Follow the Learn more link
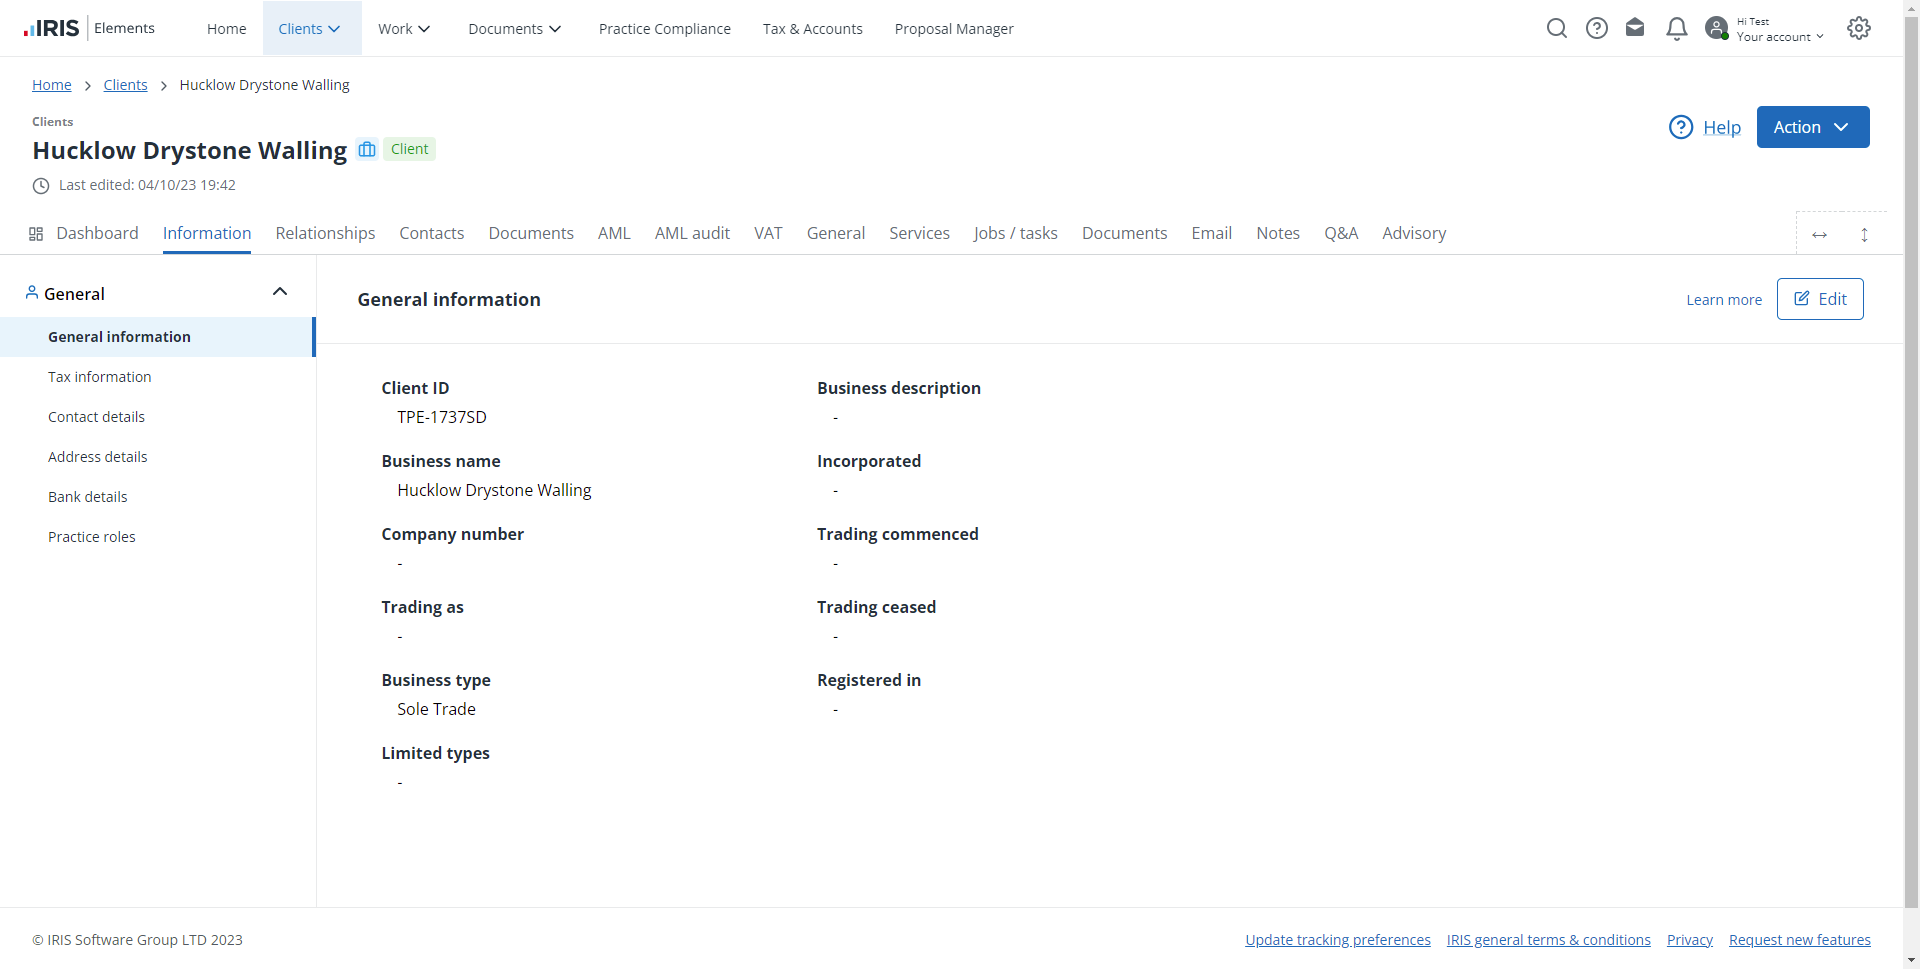The image size is (1920, 969). tap(1723, 300)
